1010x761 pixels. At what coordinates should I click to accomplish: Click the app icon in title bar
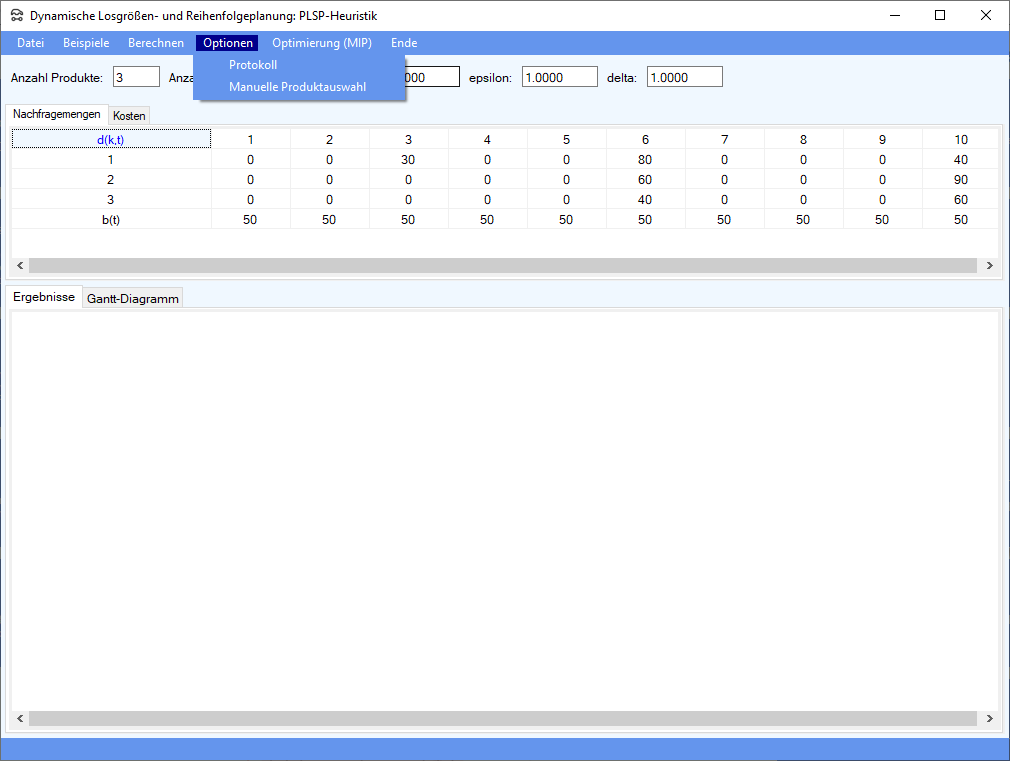[17, 16]
